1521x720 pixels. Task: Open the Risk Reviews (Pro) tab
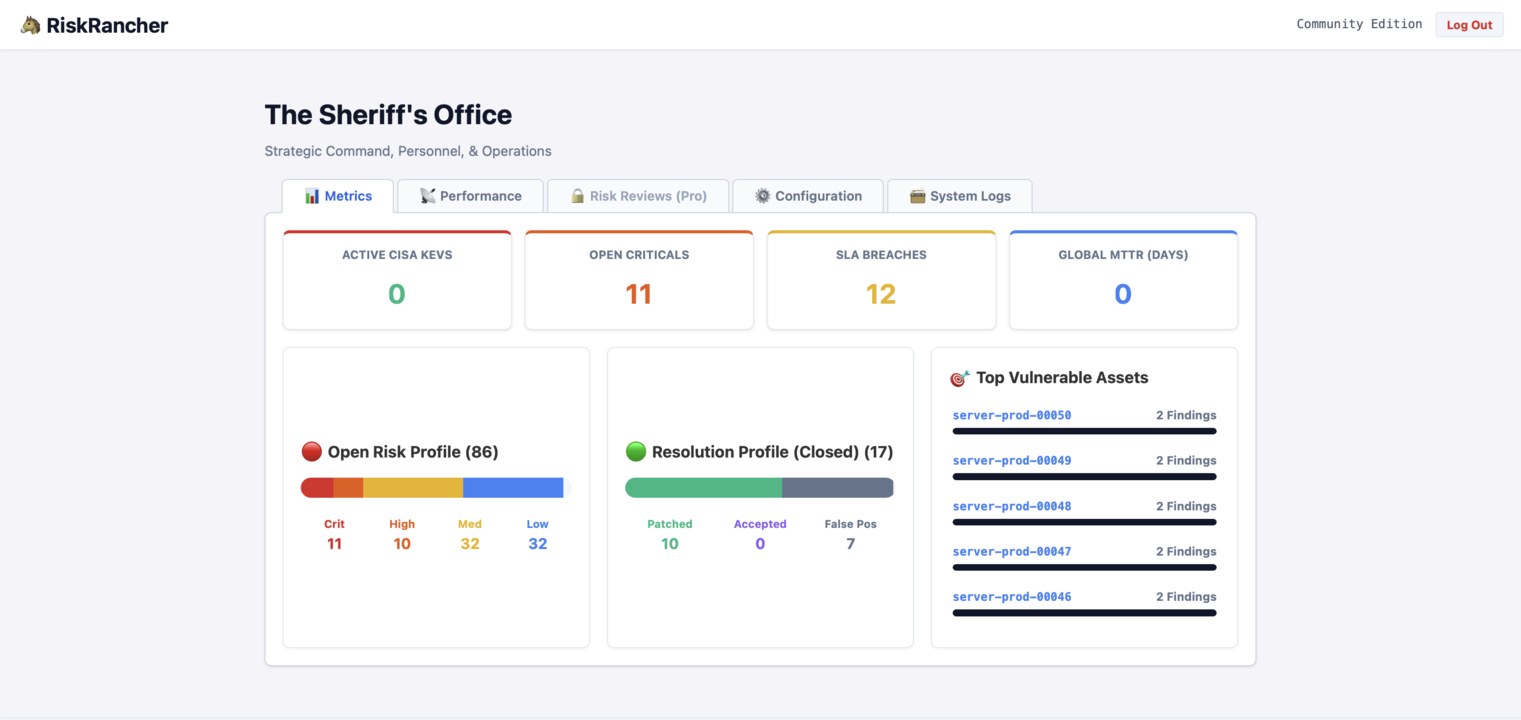pos(638,196)
